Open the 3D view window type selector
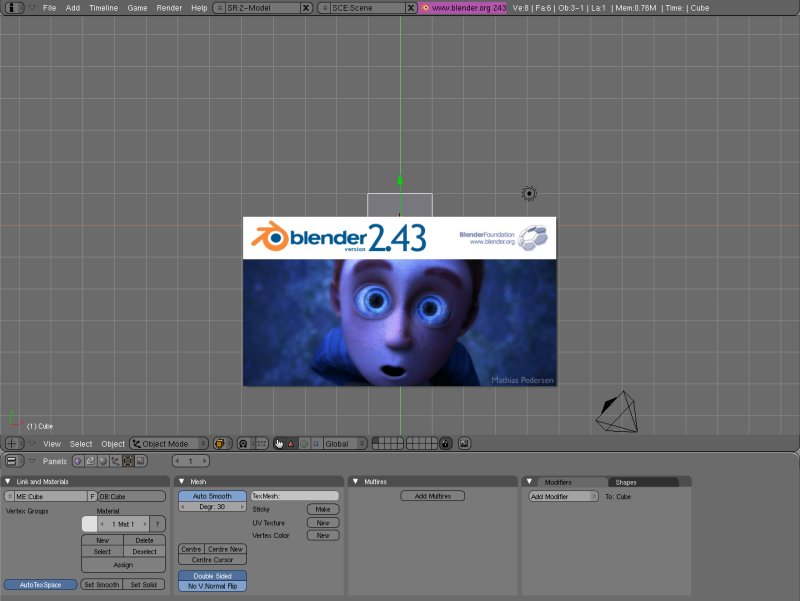 [x=14, y=443]
